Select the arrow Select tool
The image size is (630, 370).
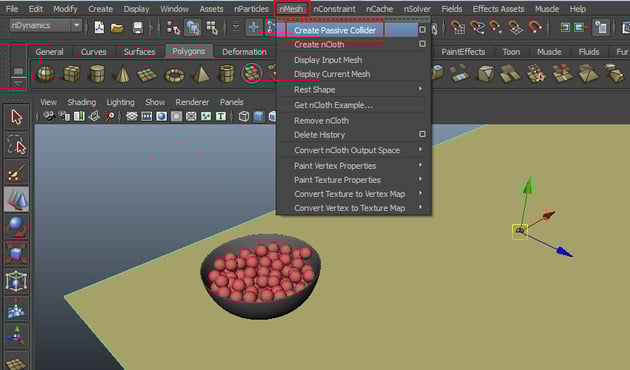coord(16,117)
